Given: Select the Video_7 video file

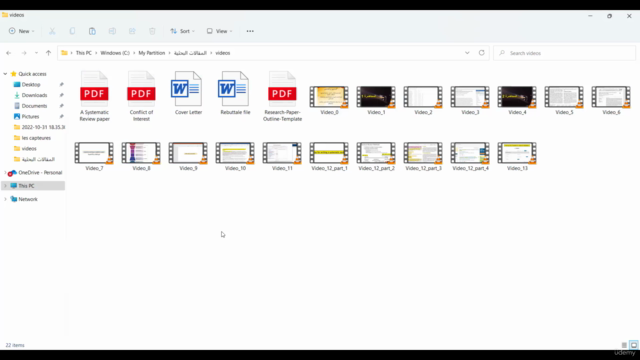Looking at the screenshot, I should (94, 156).
